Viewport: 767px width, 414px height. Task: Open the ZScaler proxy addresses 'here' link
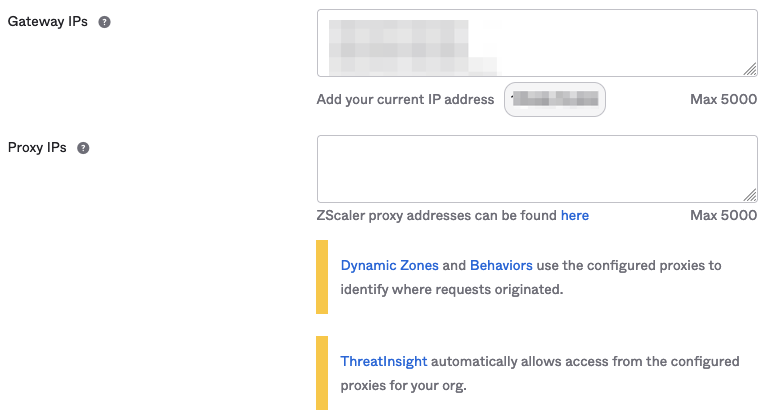(574, 215)
